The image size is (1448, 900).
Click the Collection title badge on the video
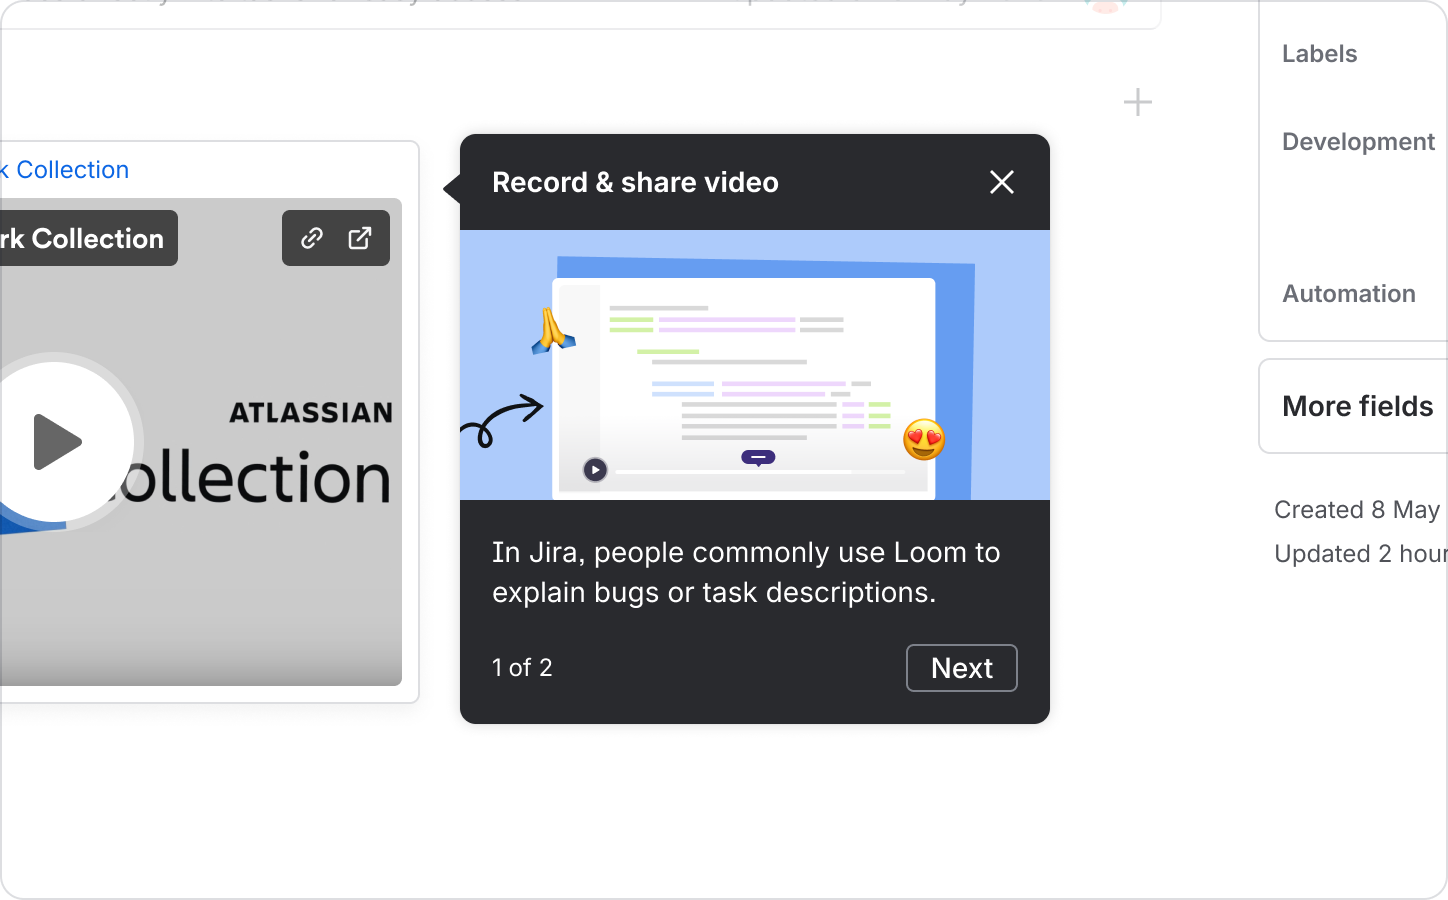coord(89,238)
